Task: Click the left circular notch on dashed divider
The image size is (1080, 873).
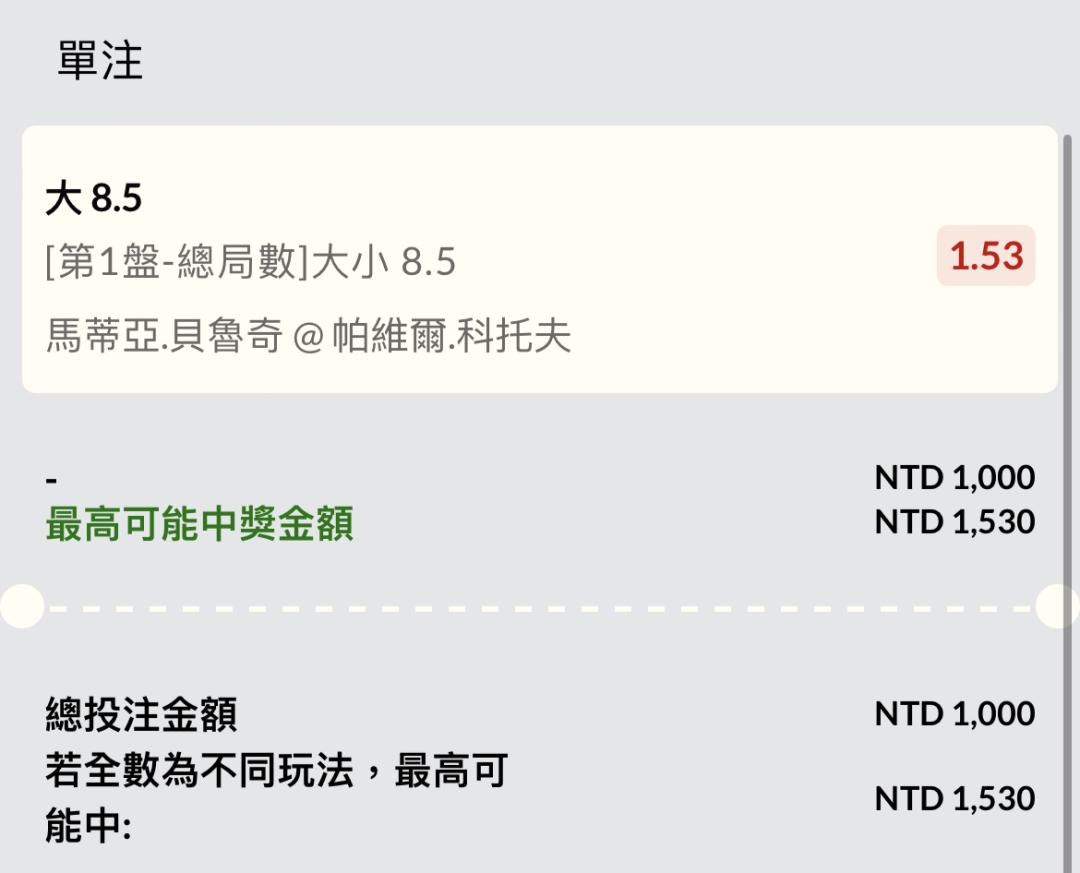Action: point(22,606)
